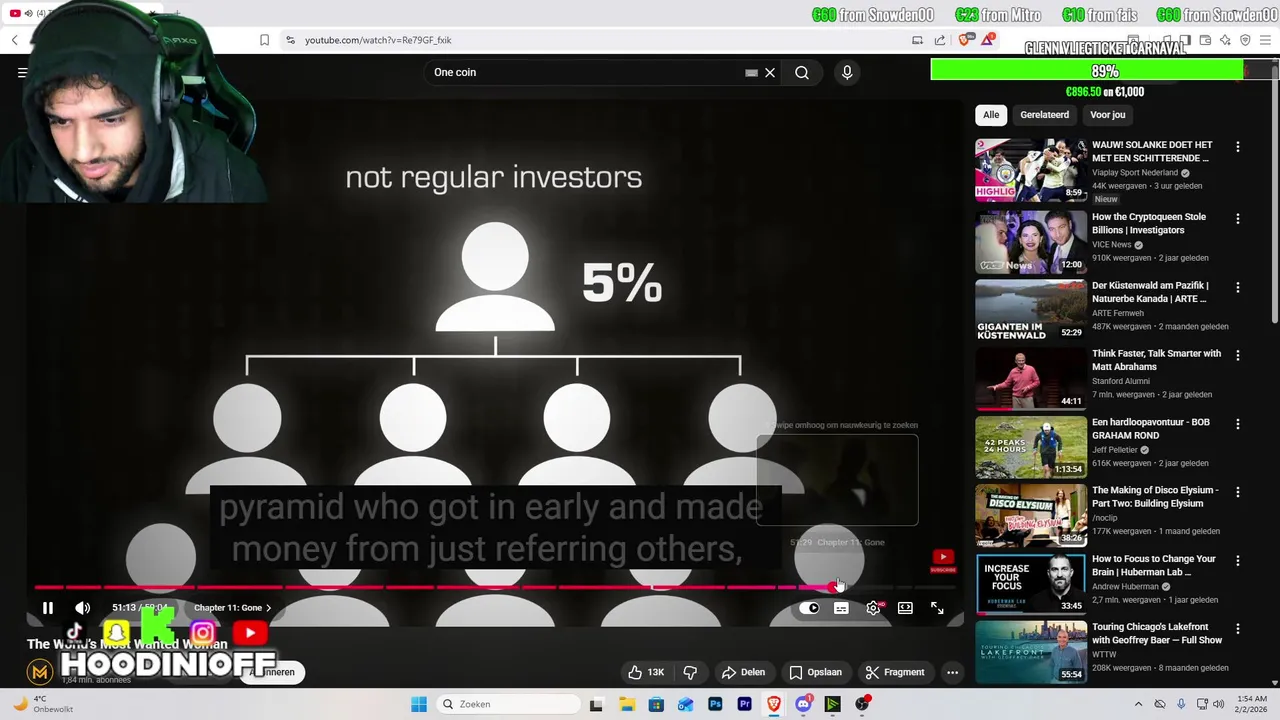This screenshot has width=1280, height=720.
Task: Switch to theater mode in the player
Action: point(905,608)
